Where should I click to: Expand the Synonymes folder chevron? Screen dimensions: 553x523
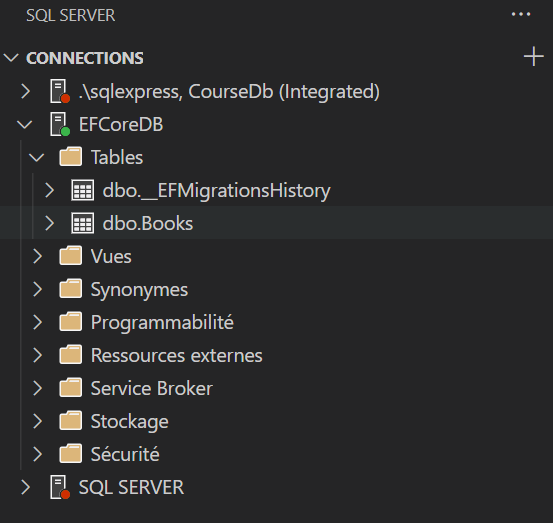37,289
